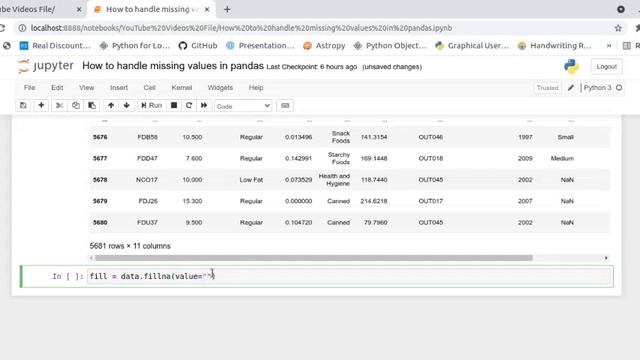This screenshot has width=640, height=360.
Task: Open a new browser tab
Action: 227,9
